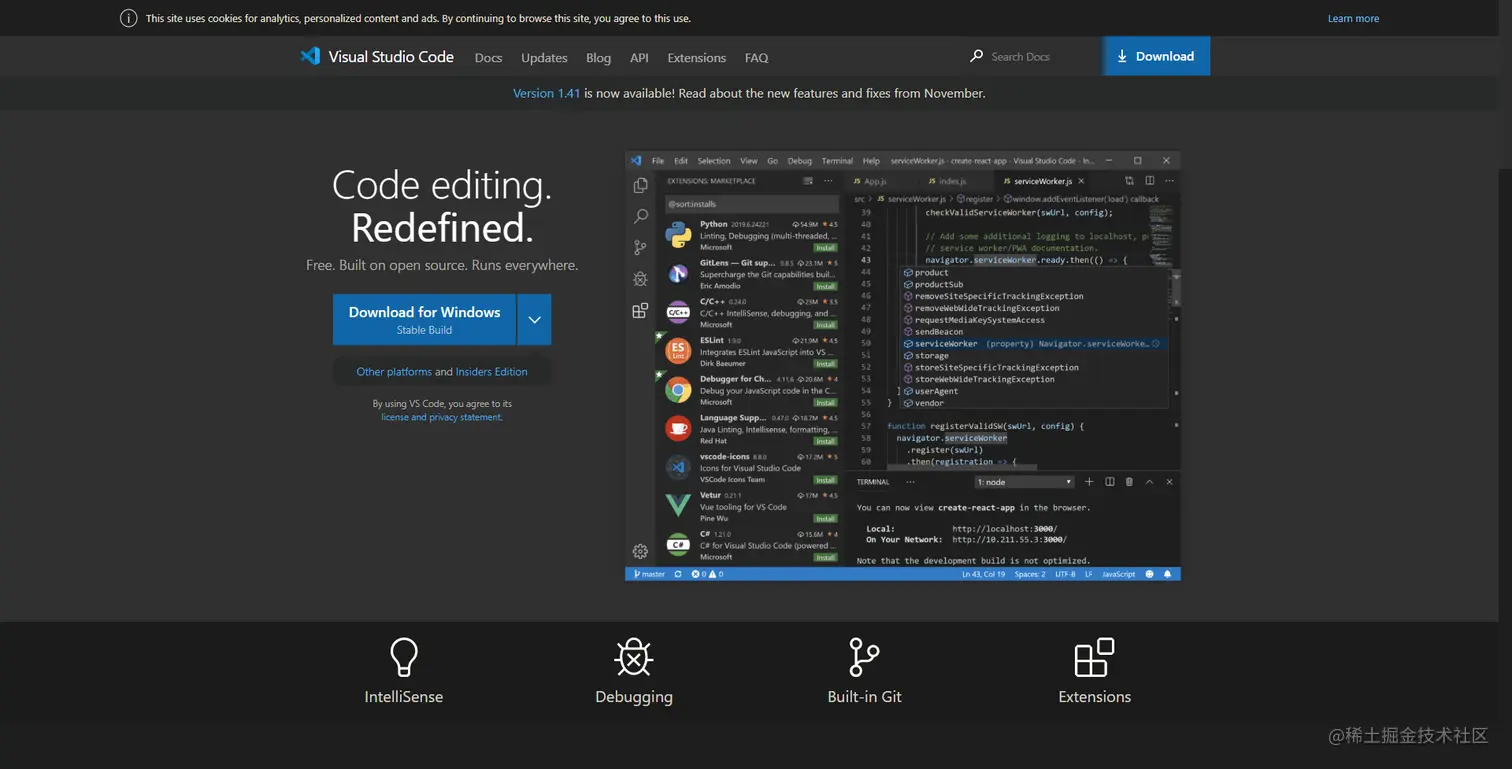Click Install button for Python extension

coord(825,247)
